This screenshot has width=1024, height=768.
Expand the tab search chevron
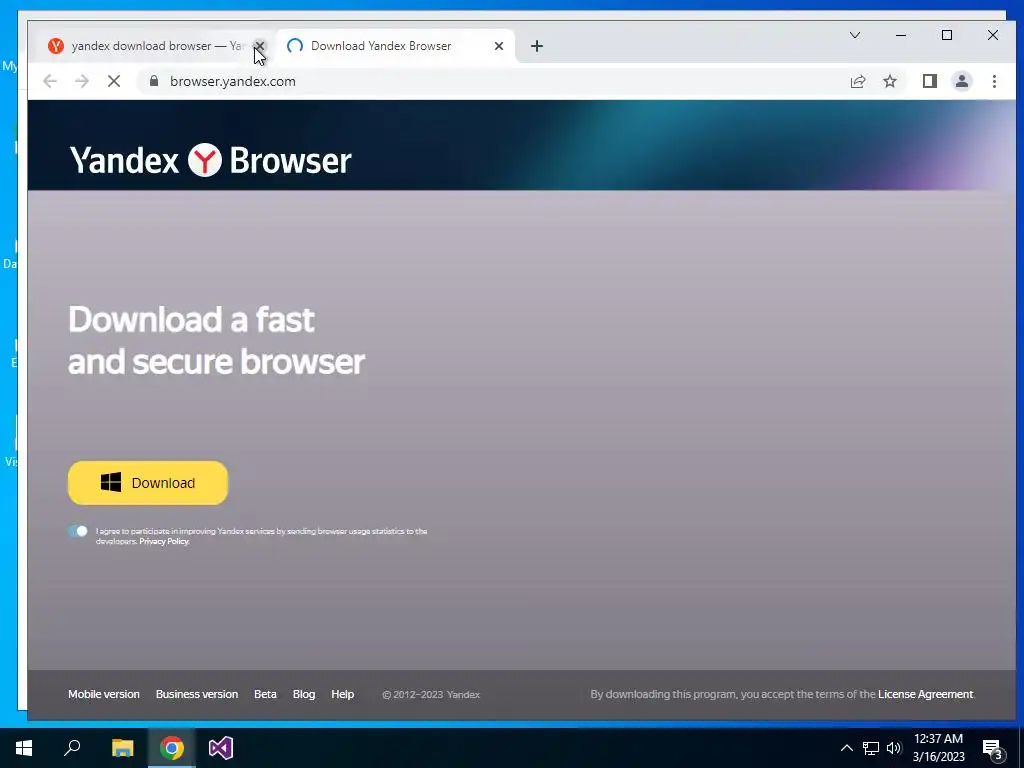click(855, 35)
